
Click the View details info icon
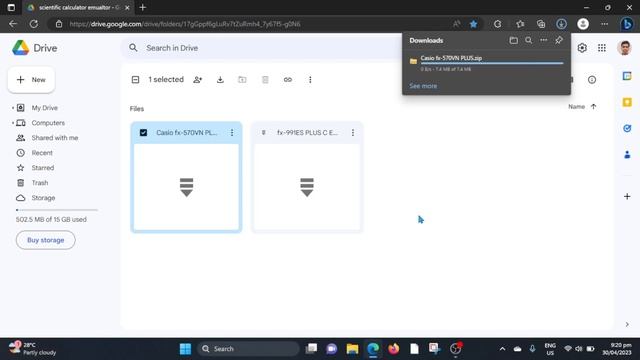[x=592, y=80]
